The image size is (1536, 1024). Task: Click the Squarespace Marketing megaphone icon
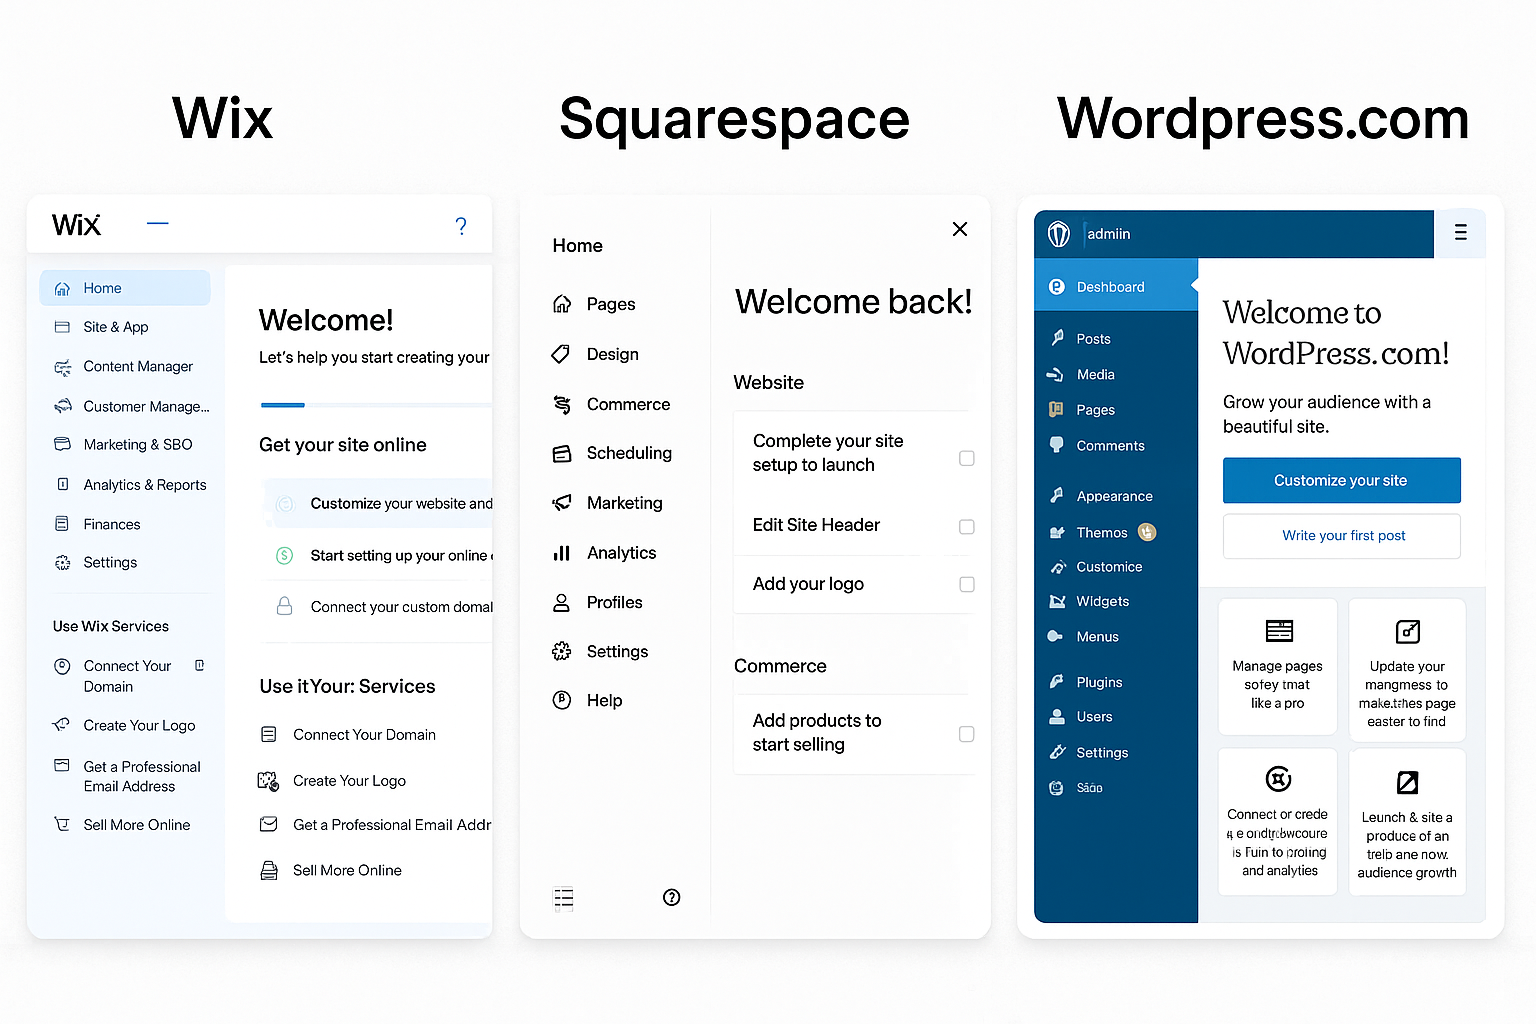click(x=562, y=503)
